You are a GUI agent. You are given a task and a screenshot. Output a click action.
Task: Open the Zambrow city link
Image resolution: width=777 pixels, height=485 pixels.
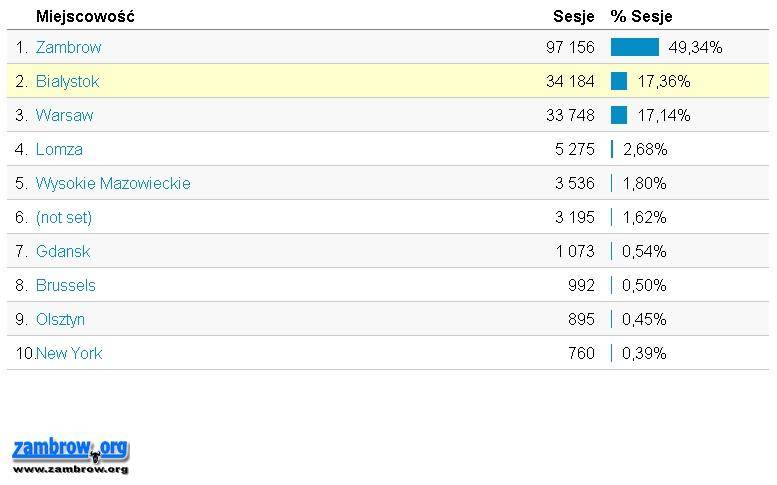(x=68, y=47)
